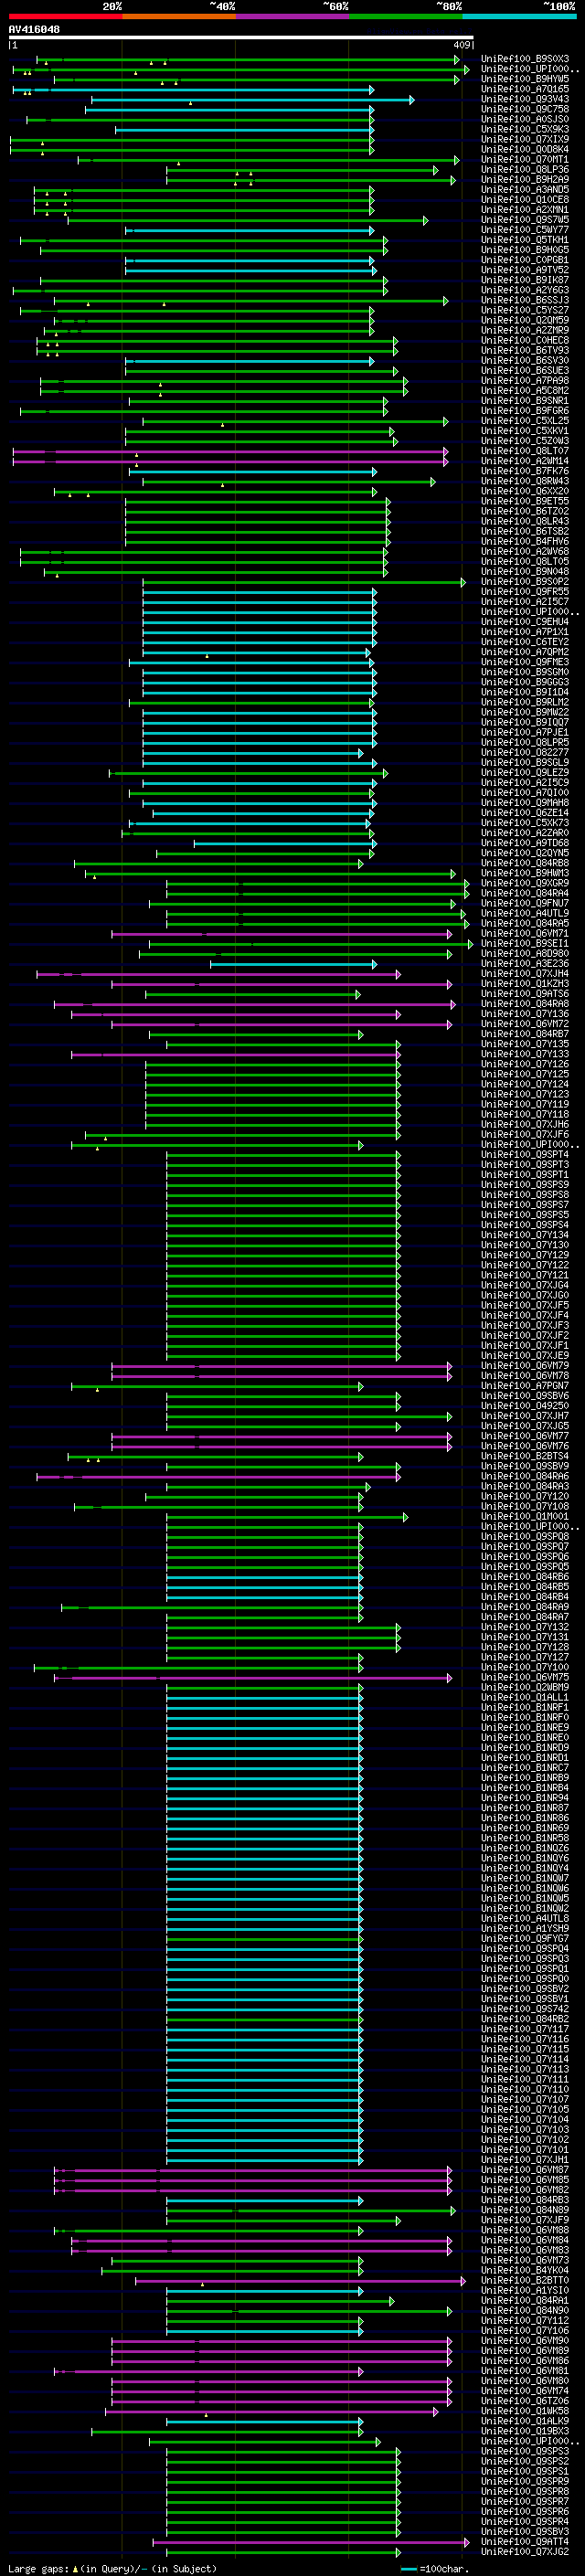Screen dimensions: 585x2576
Task: Click label UniRef100_C5WY77
Action: coord(525,230)
